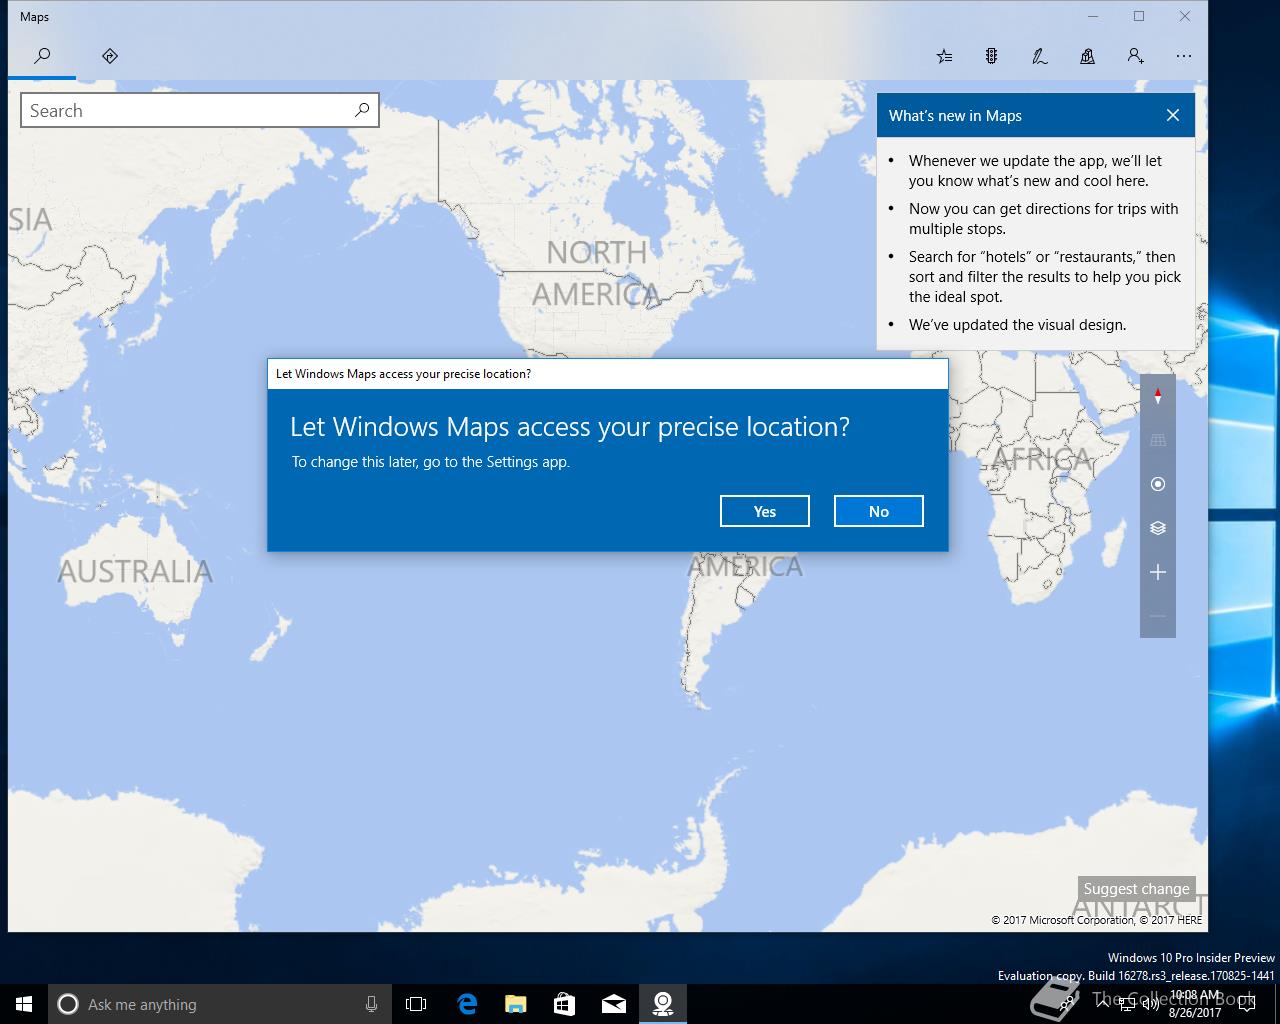Zoom out with the minus icon
1280x1024 pixels.
click(x=1158, y=616)
